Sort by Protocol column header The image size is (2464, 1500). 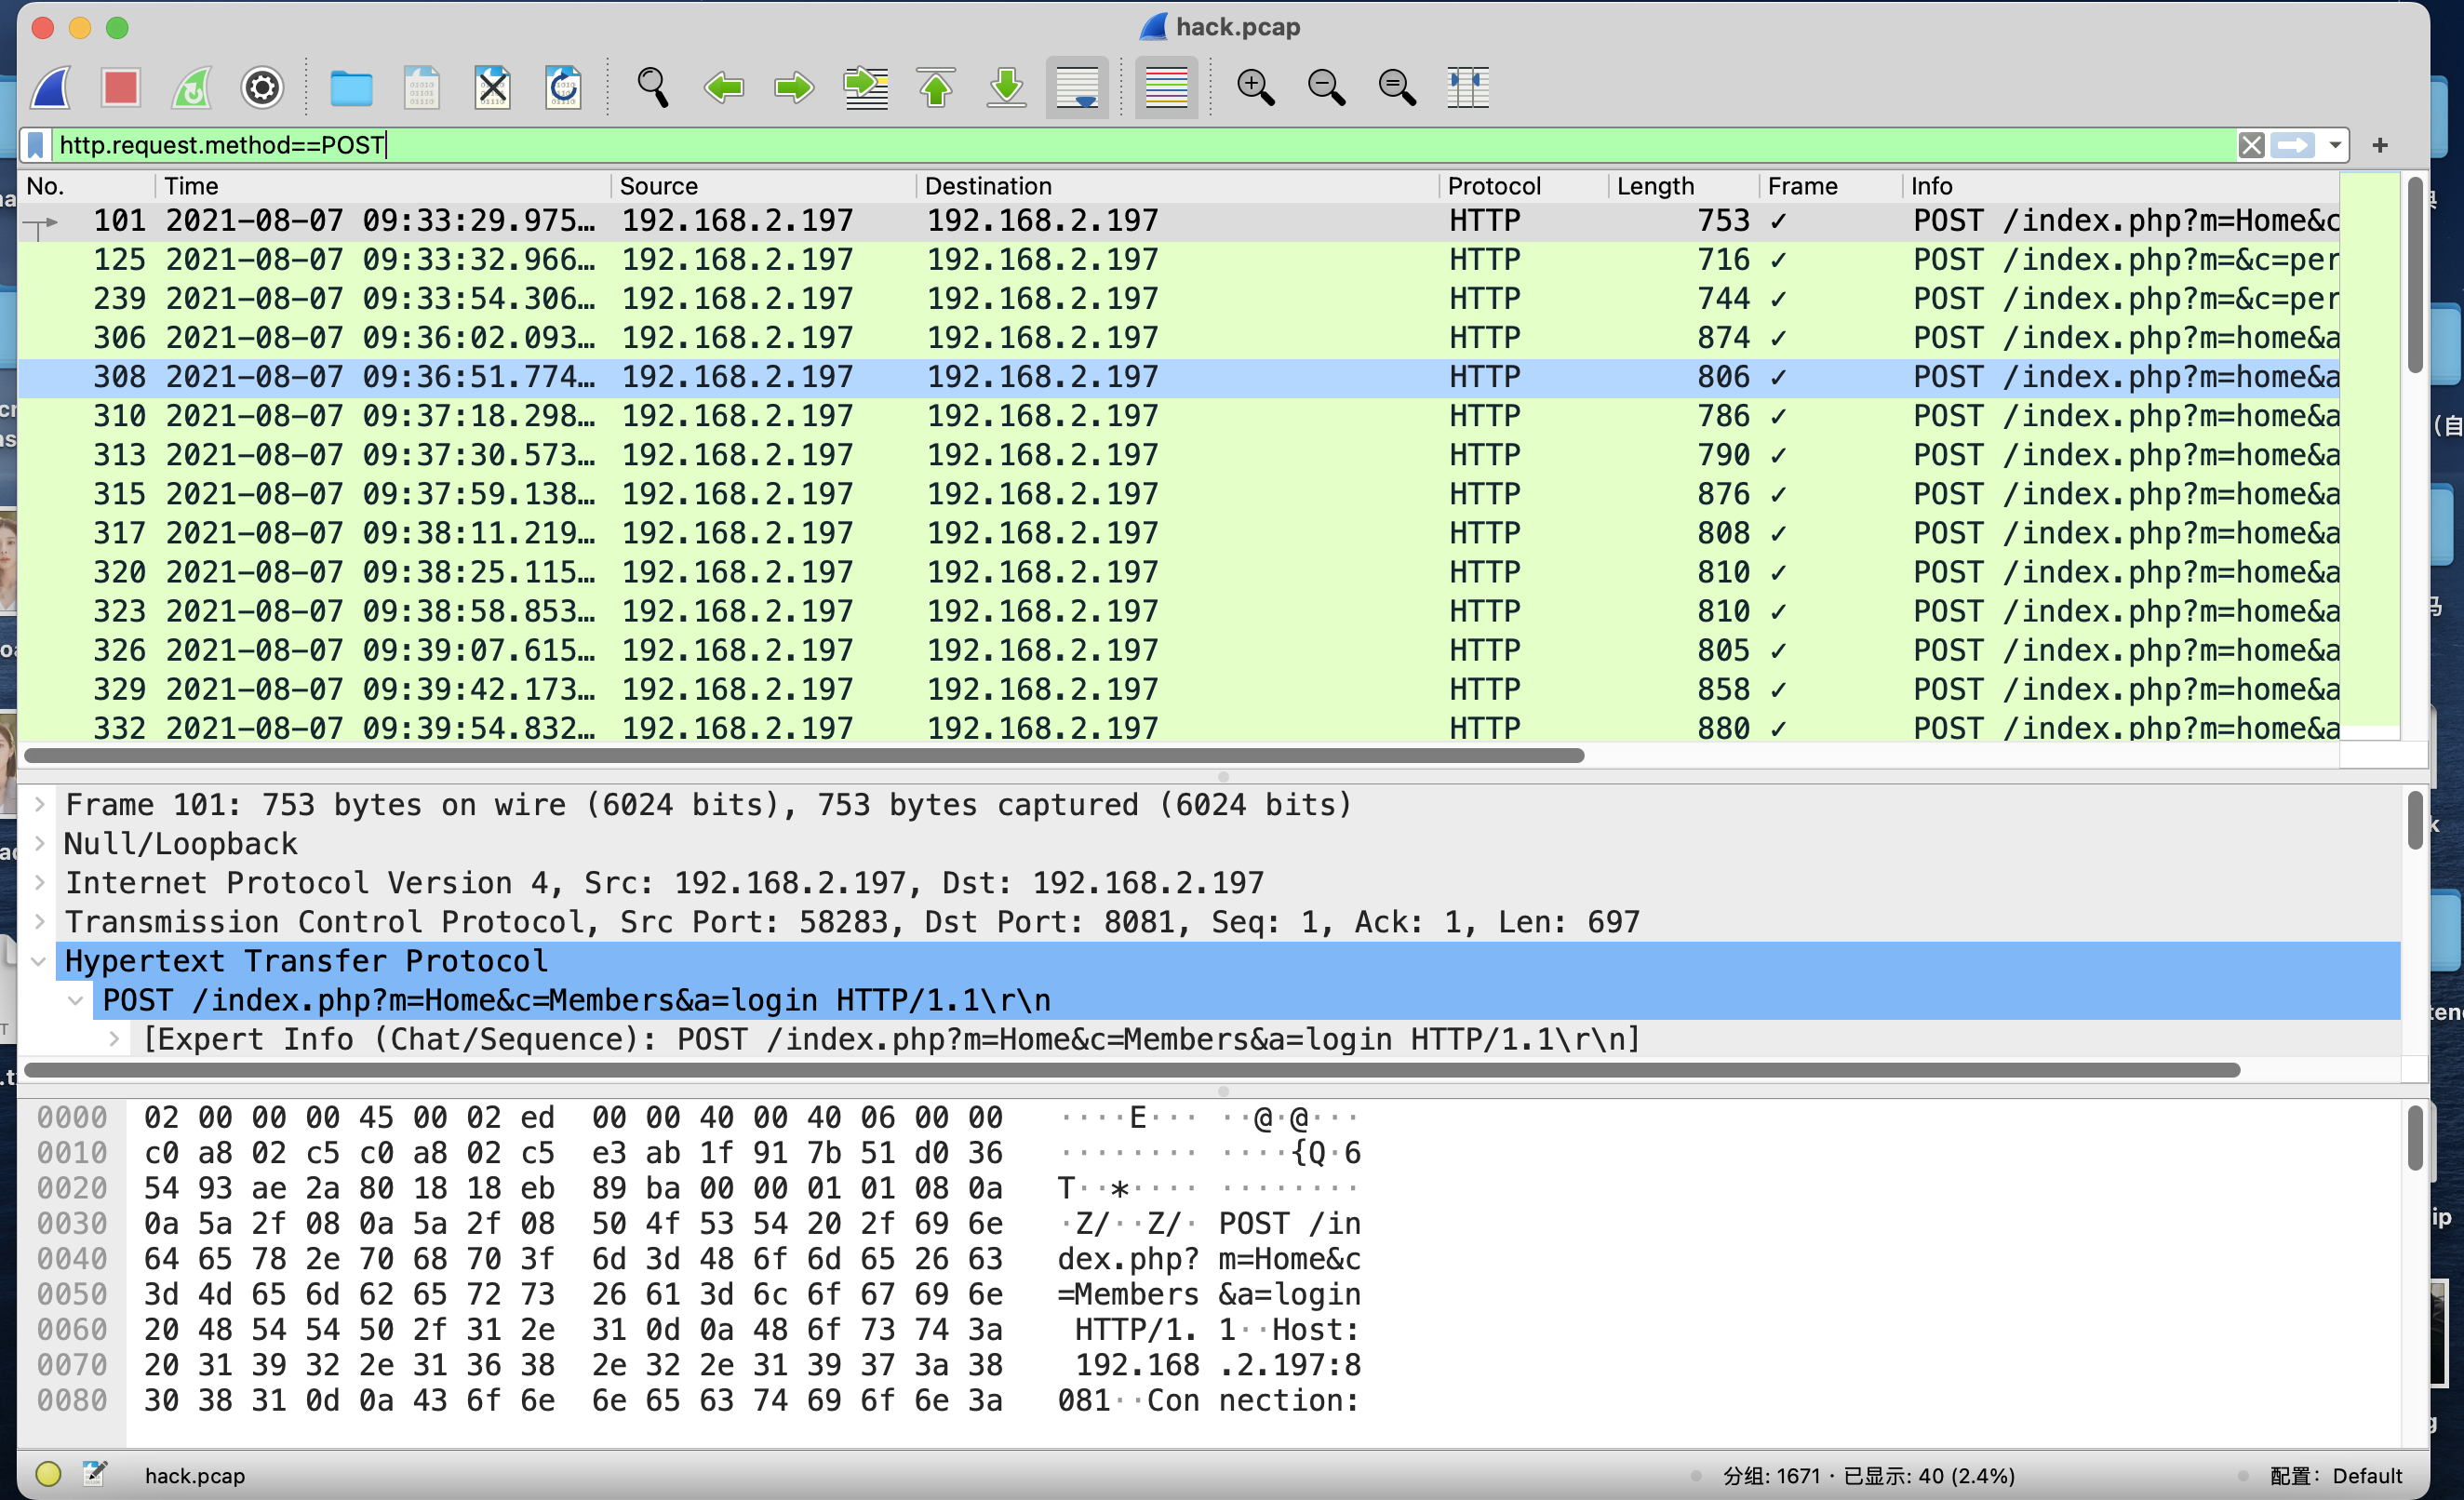click(1524, 186)
